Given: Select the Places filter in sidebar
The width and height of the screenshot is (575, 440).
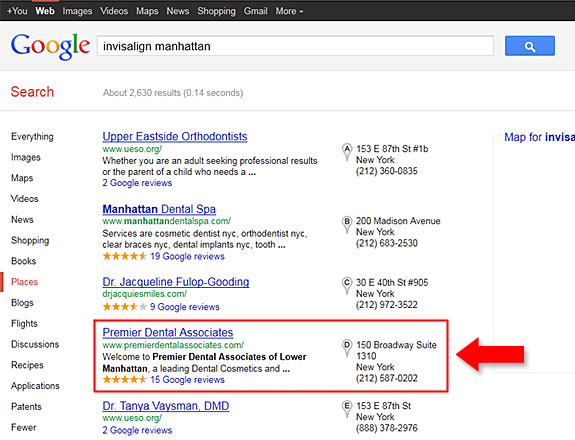Looking at the screenshot, I should tap(25, 282).
